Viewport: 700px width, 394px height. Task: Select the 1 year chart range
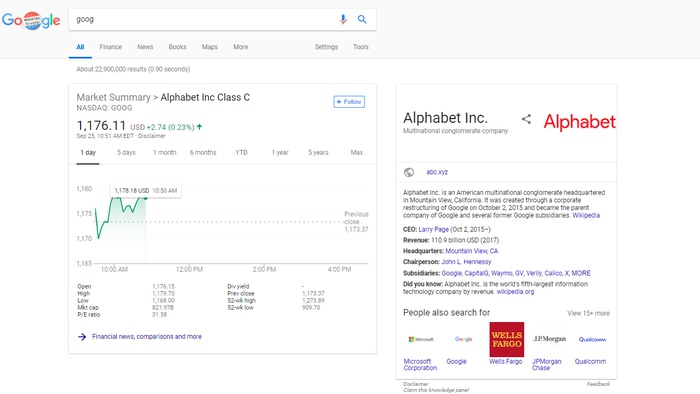coord(280,153)
